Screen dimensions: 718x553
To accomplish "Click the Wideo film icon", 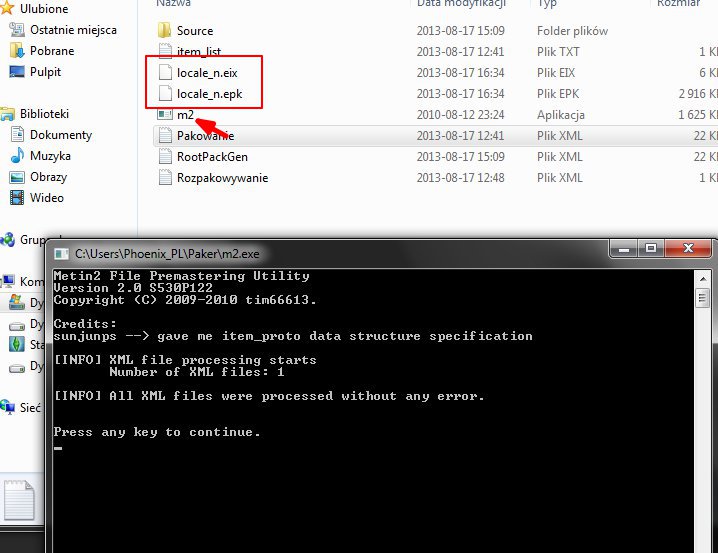I will coord(17,198).
